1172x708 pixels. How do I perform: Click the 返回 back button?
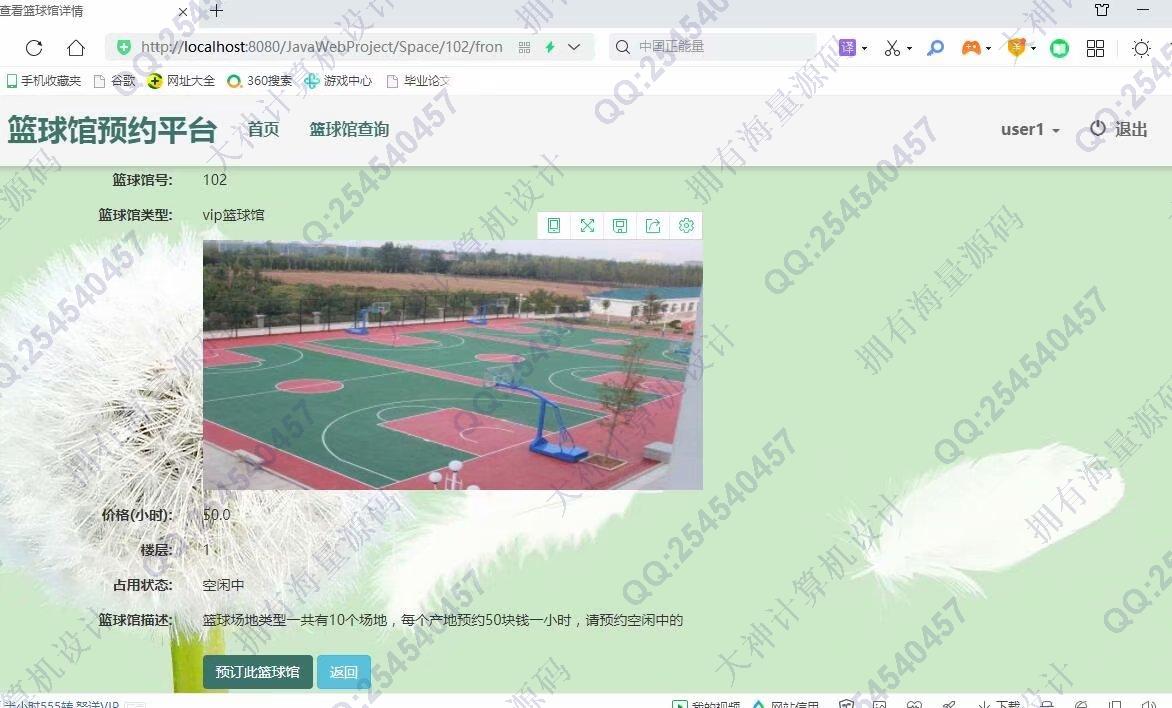tap(343, 671)
